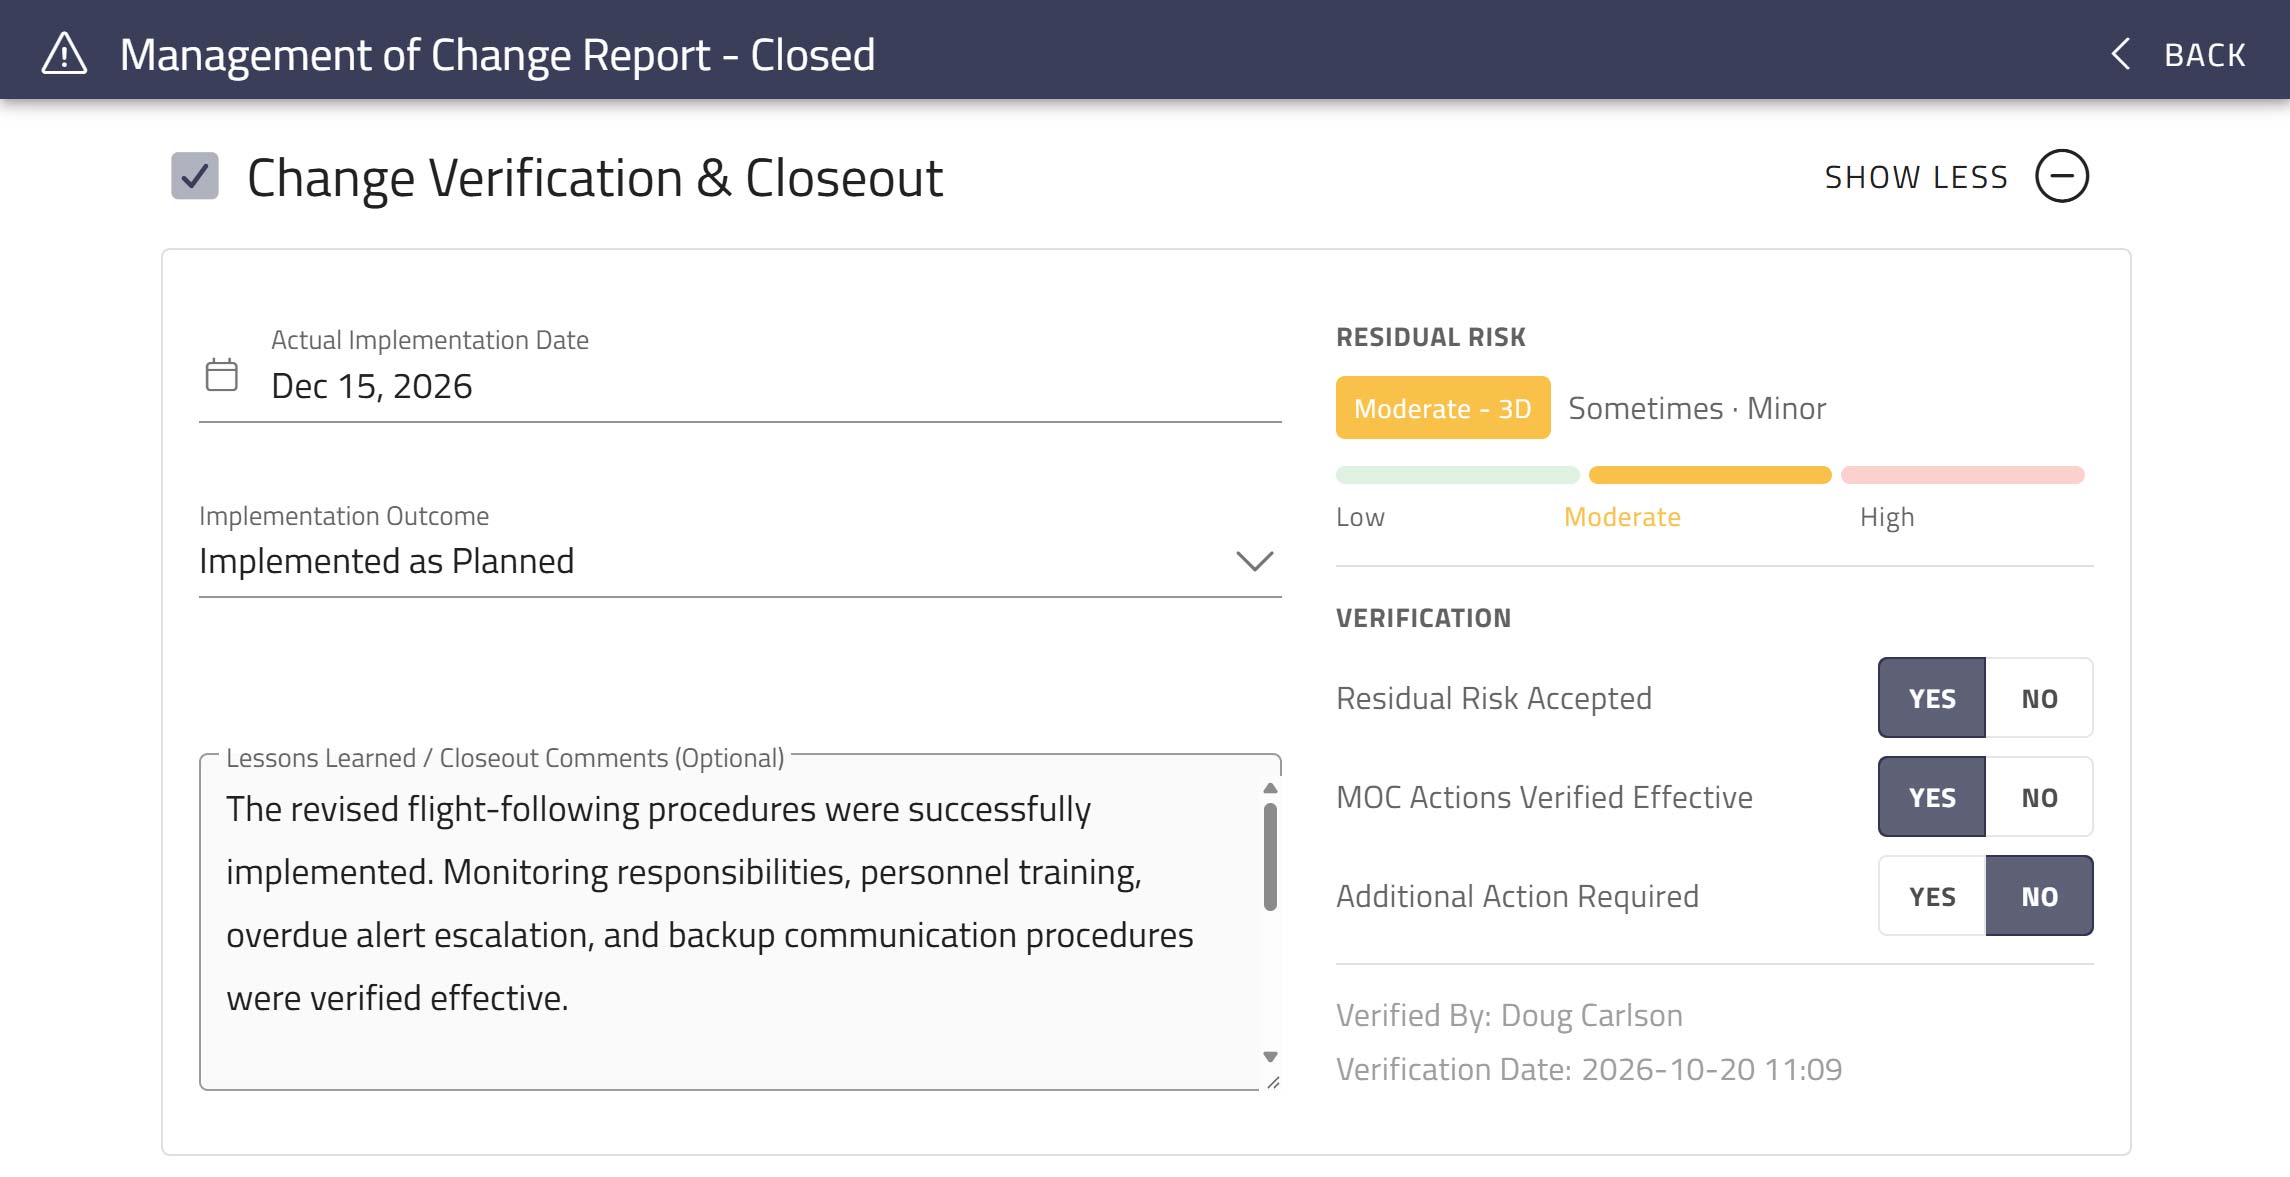Set MOC Actions Verified Effective to YES

(x=1932, y=797)
